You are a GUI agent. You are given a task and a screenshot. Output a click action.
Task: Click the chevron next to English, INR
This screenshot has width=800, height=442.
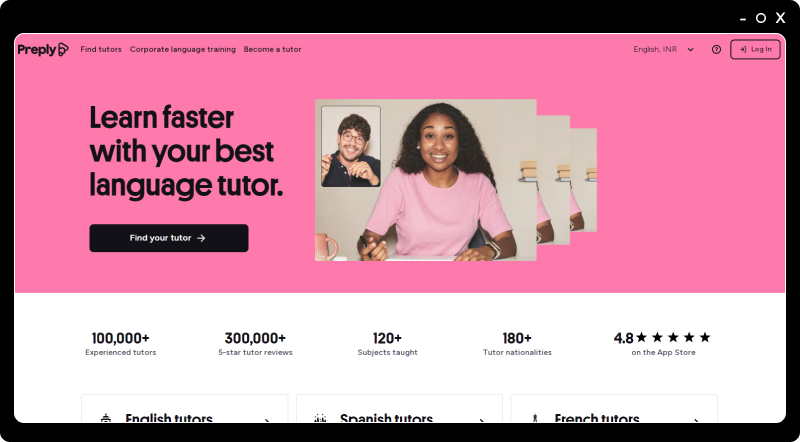(x=691, y=50)
